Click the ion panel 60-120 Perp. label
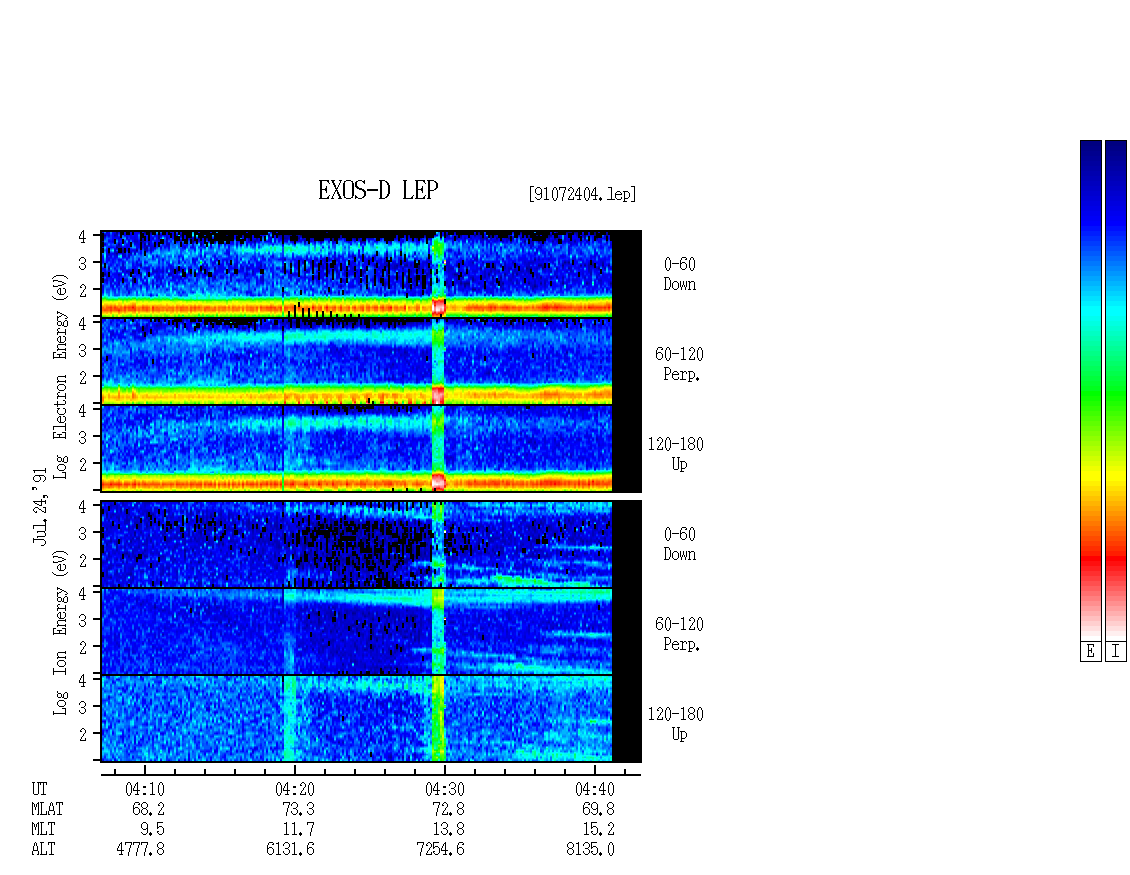Image resolution: width=1130 pixels, height=875 pixels. point(679,634)
